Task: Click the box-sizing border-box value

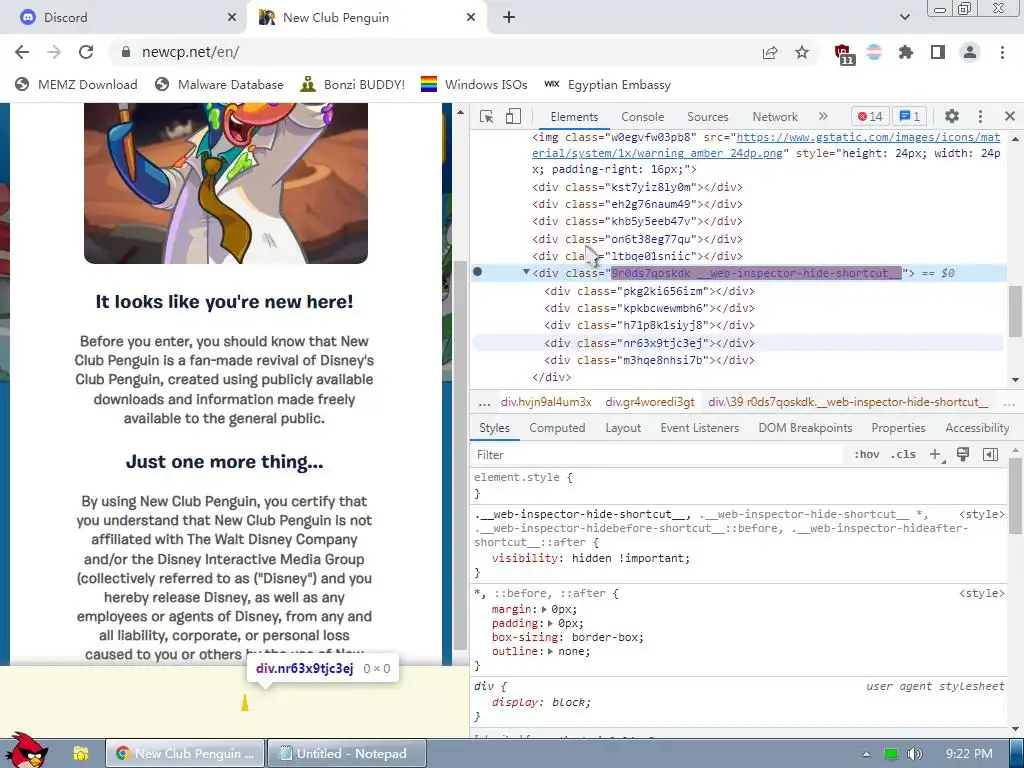Action: tap(604, 637)
